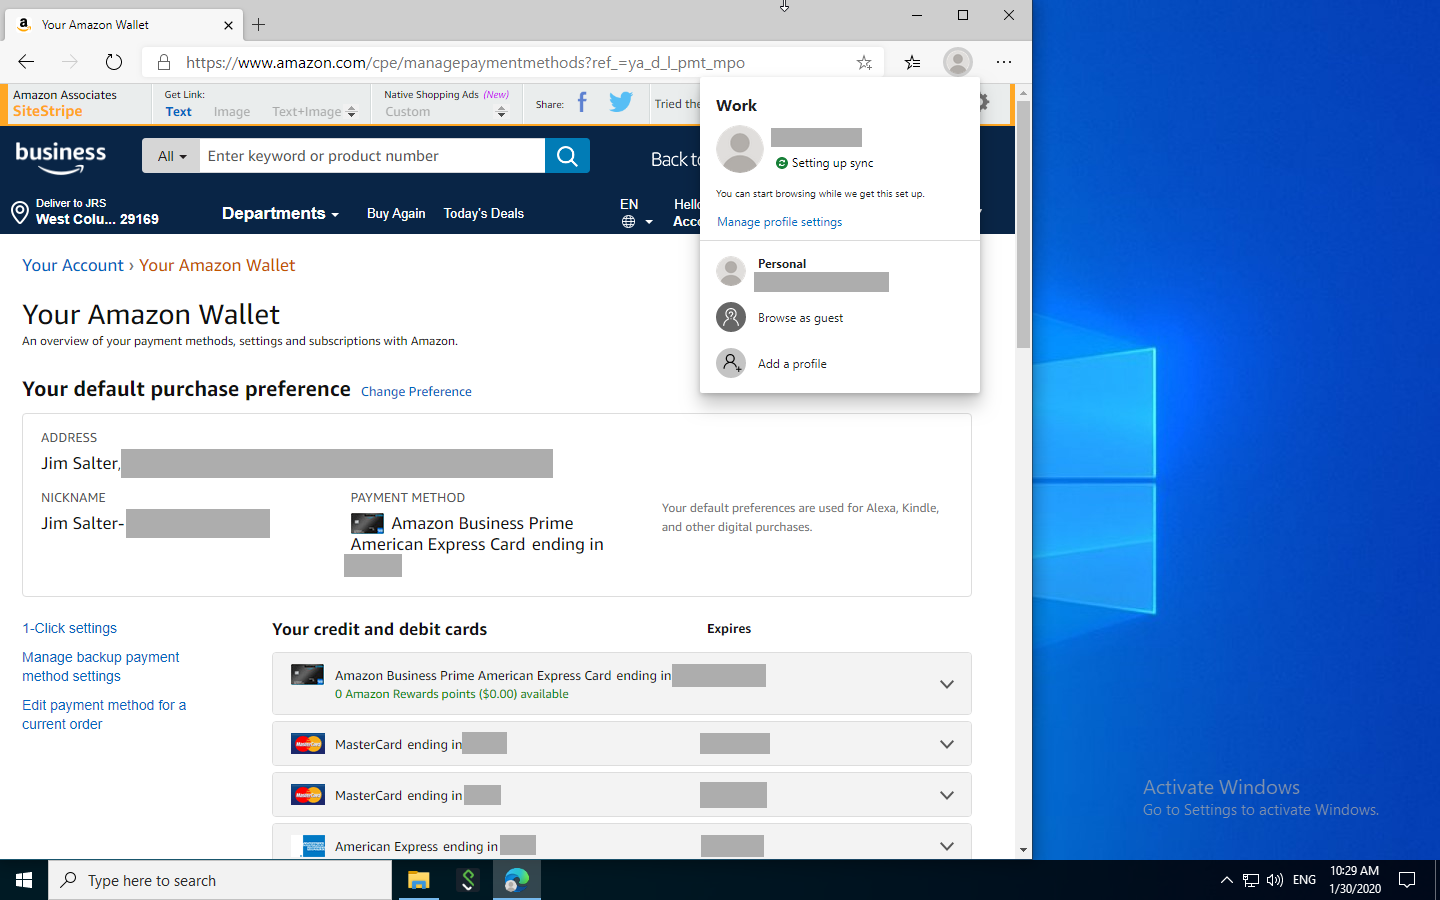Expand the first MasterCard row
The image size is (1440, 900).
coord(946,744)
